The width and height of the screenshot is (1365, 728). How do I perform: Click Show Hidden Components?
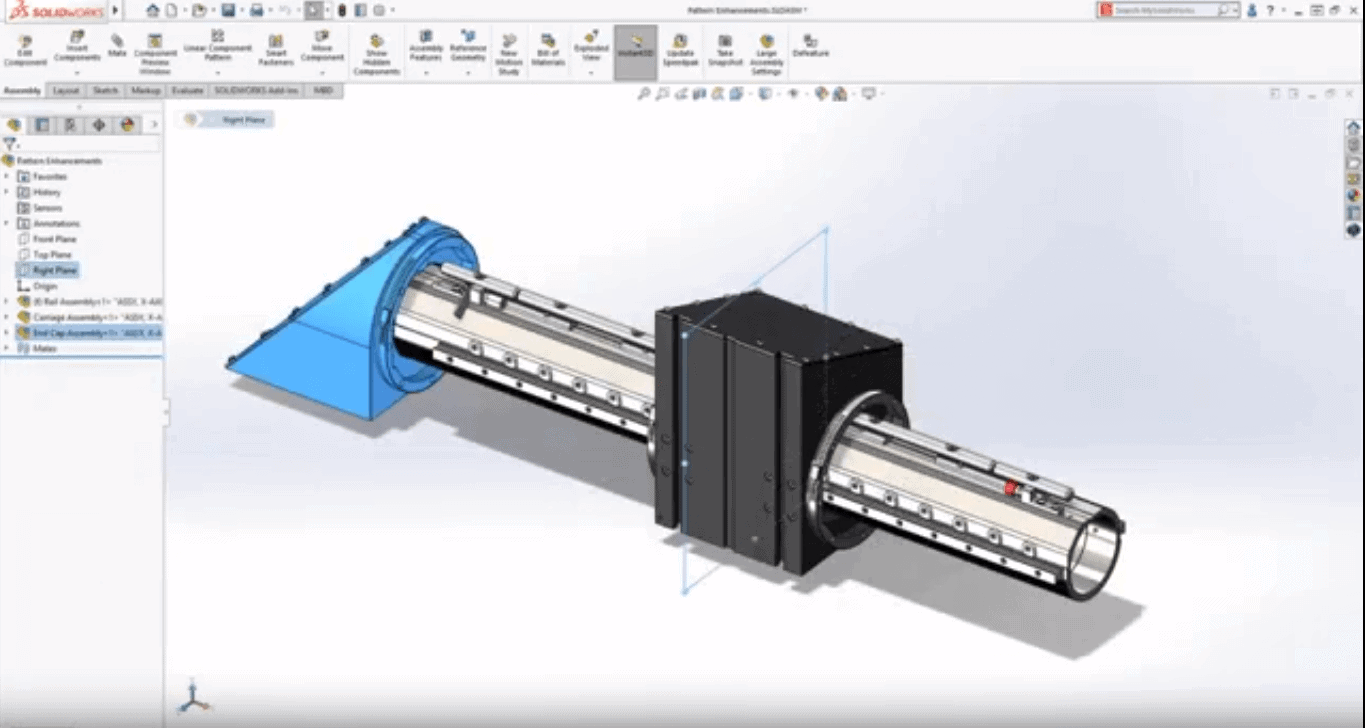[377, 54]
